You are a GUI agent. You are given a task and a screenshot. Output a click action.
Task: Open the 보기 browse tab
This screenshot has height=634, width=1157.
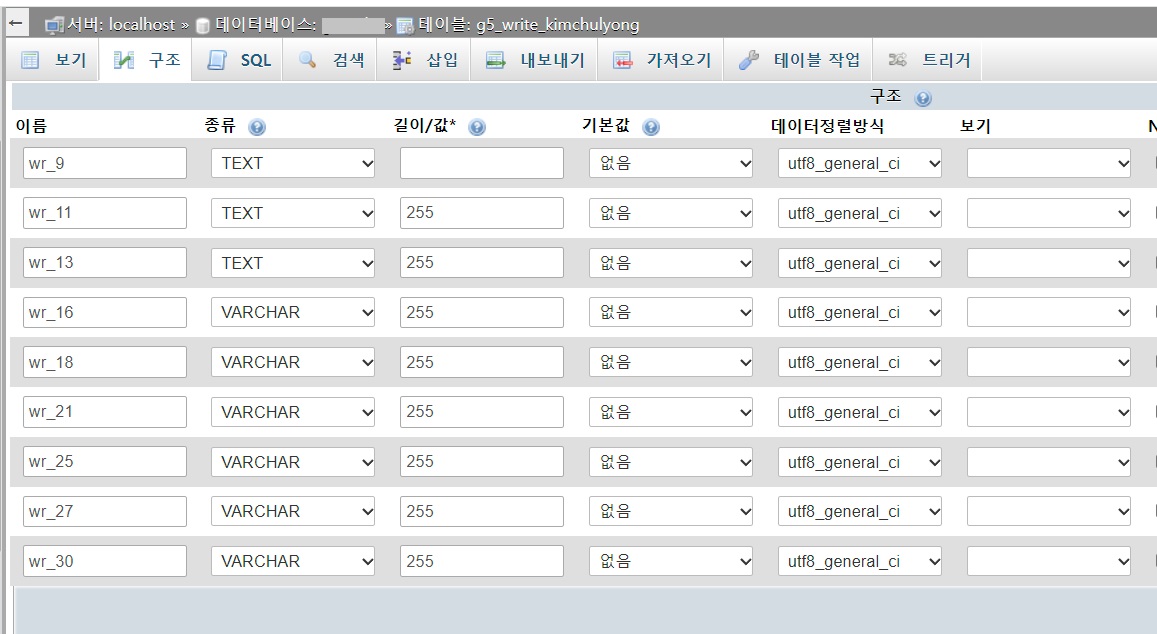[54, 60]
